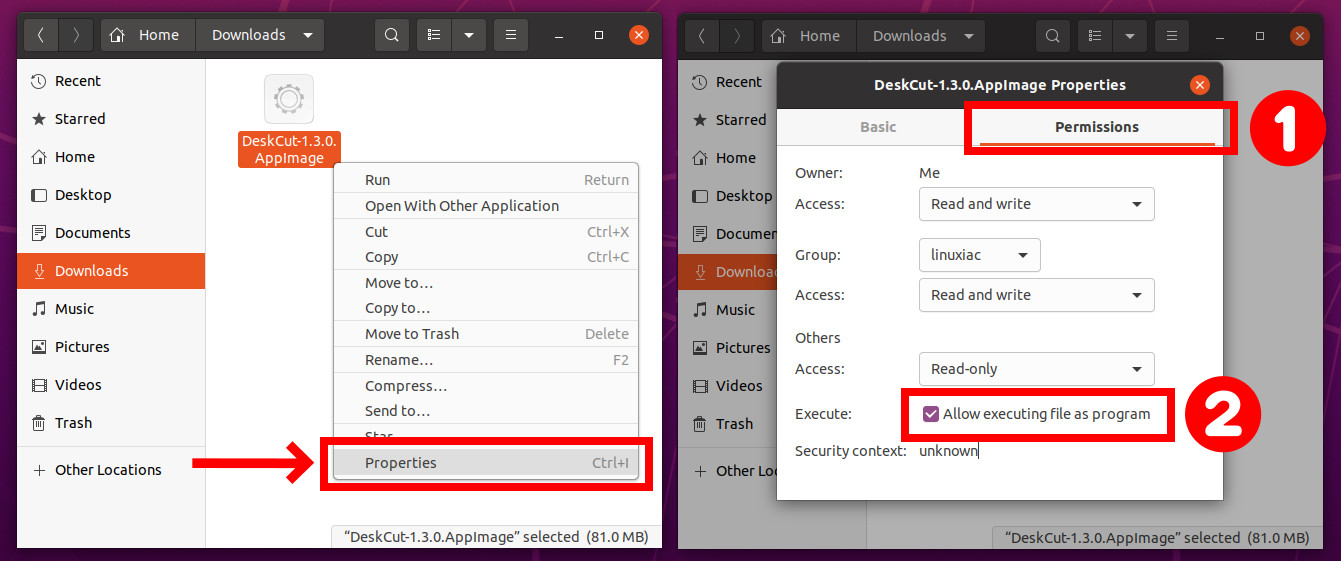Screen dimensions: 1341x561
Task: Open Recent in right window sidebar
Action: (x=728, y=82)
